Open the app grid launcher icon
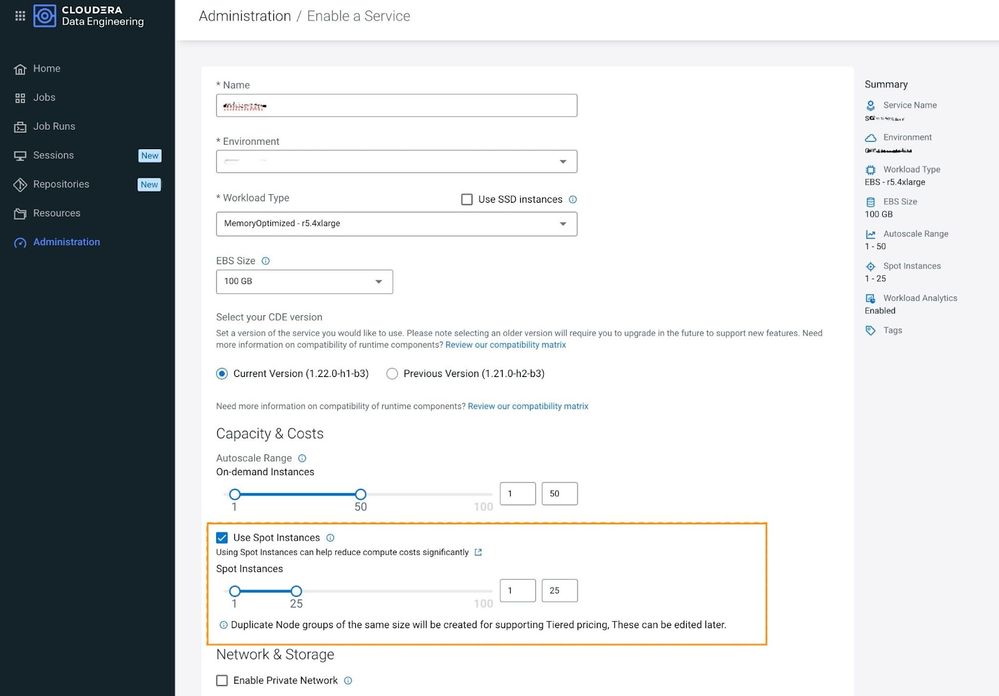Viewport: 999px width, 696px height. [x=20, y=16]
